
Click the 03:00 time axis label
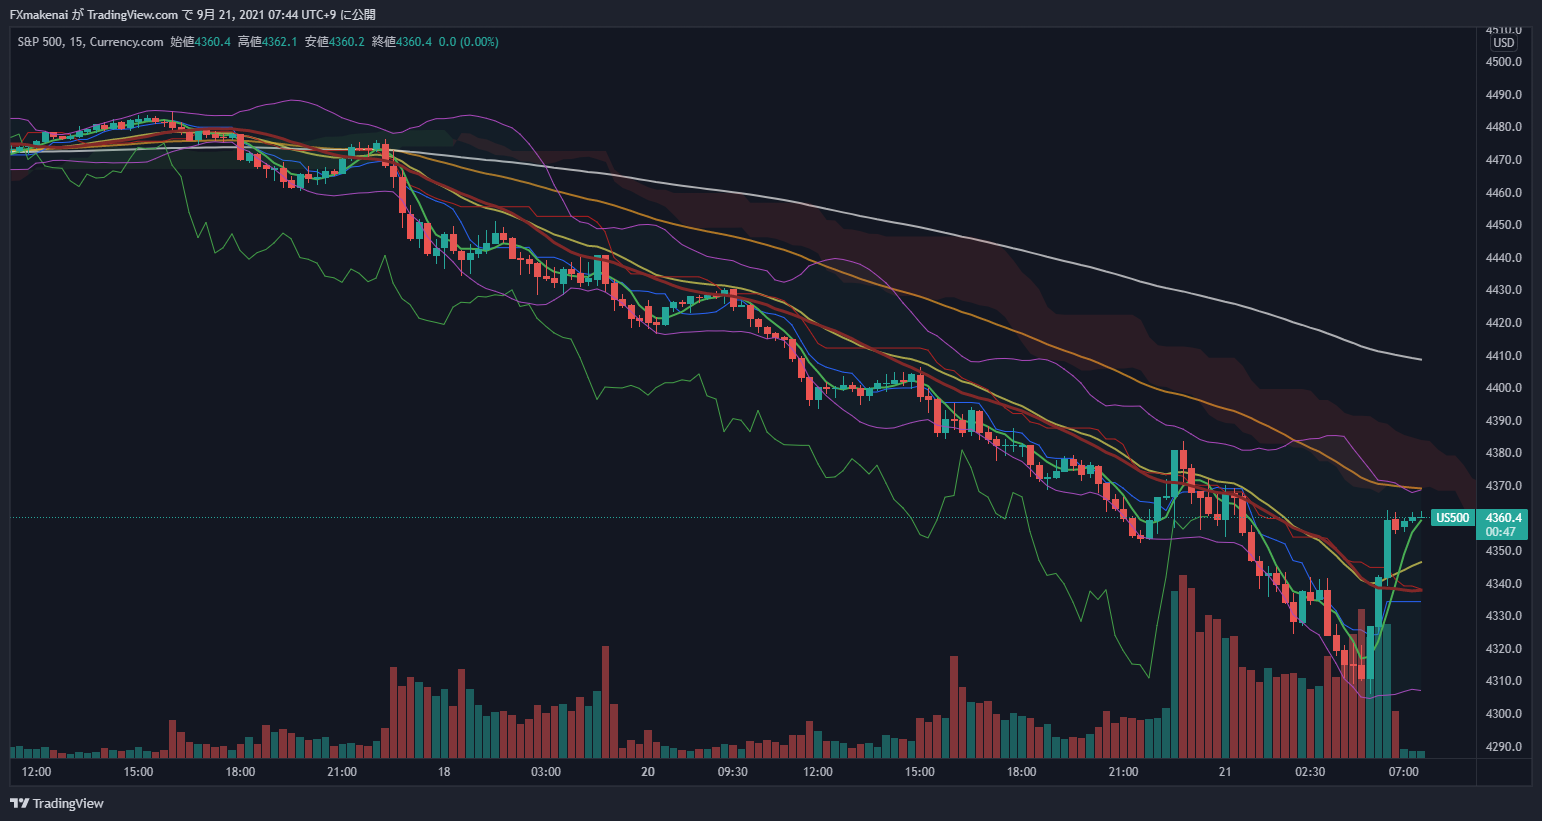tap(546, 772)
